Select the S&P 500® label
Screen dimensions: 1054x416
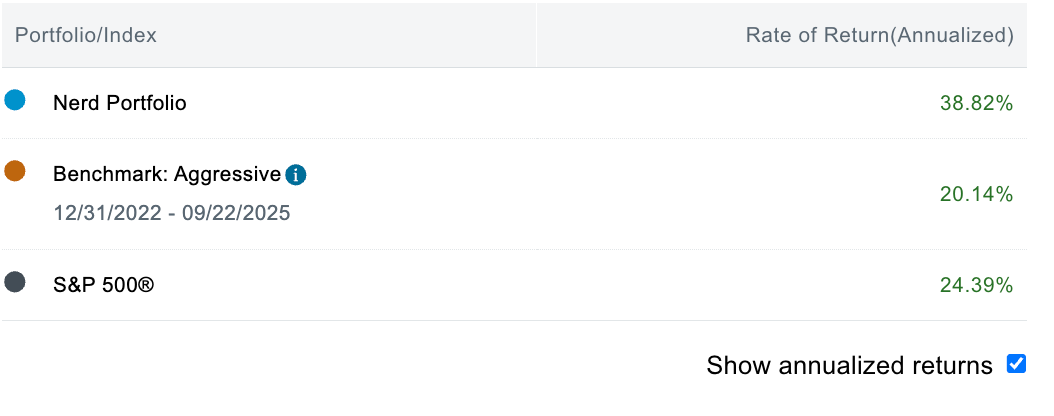coord(104,285)
